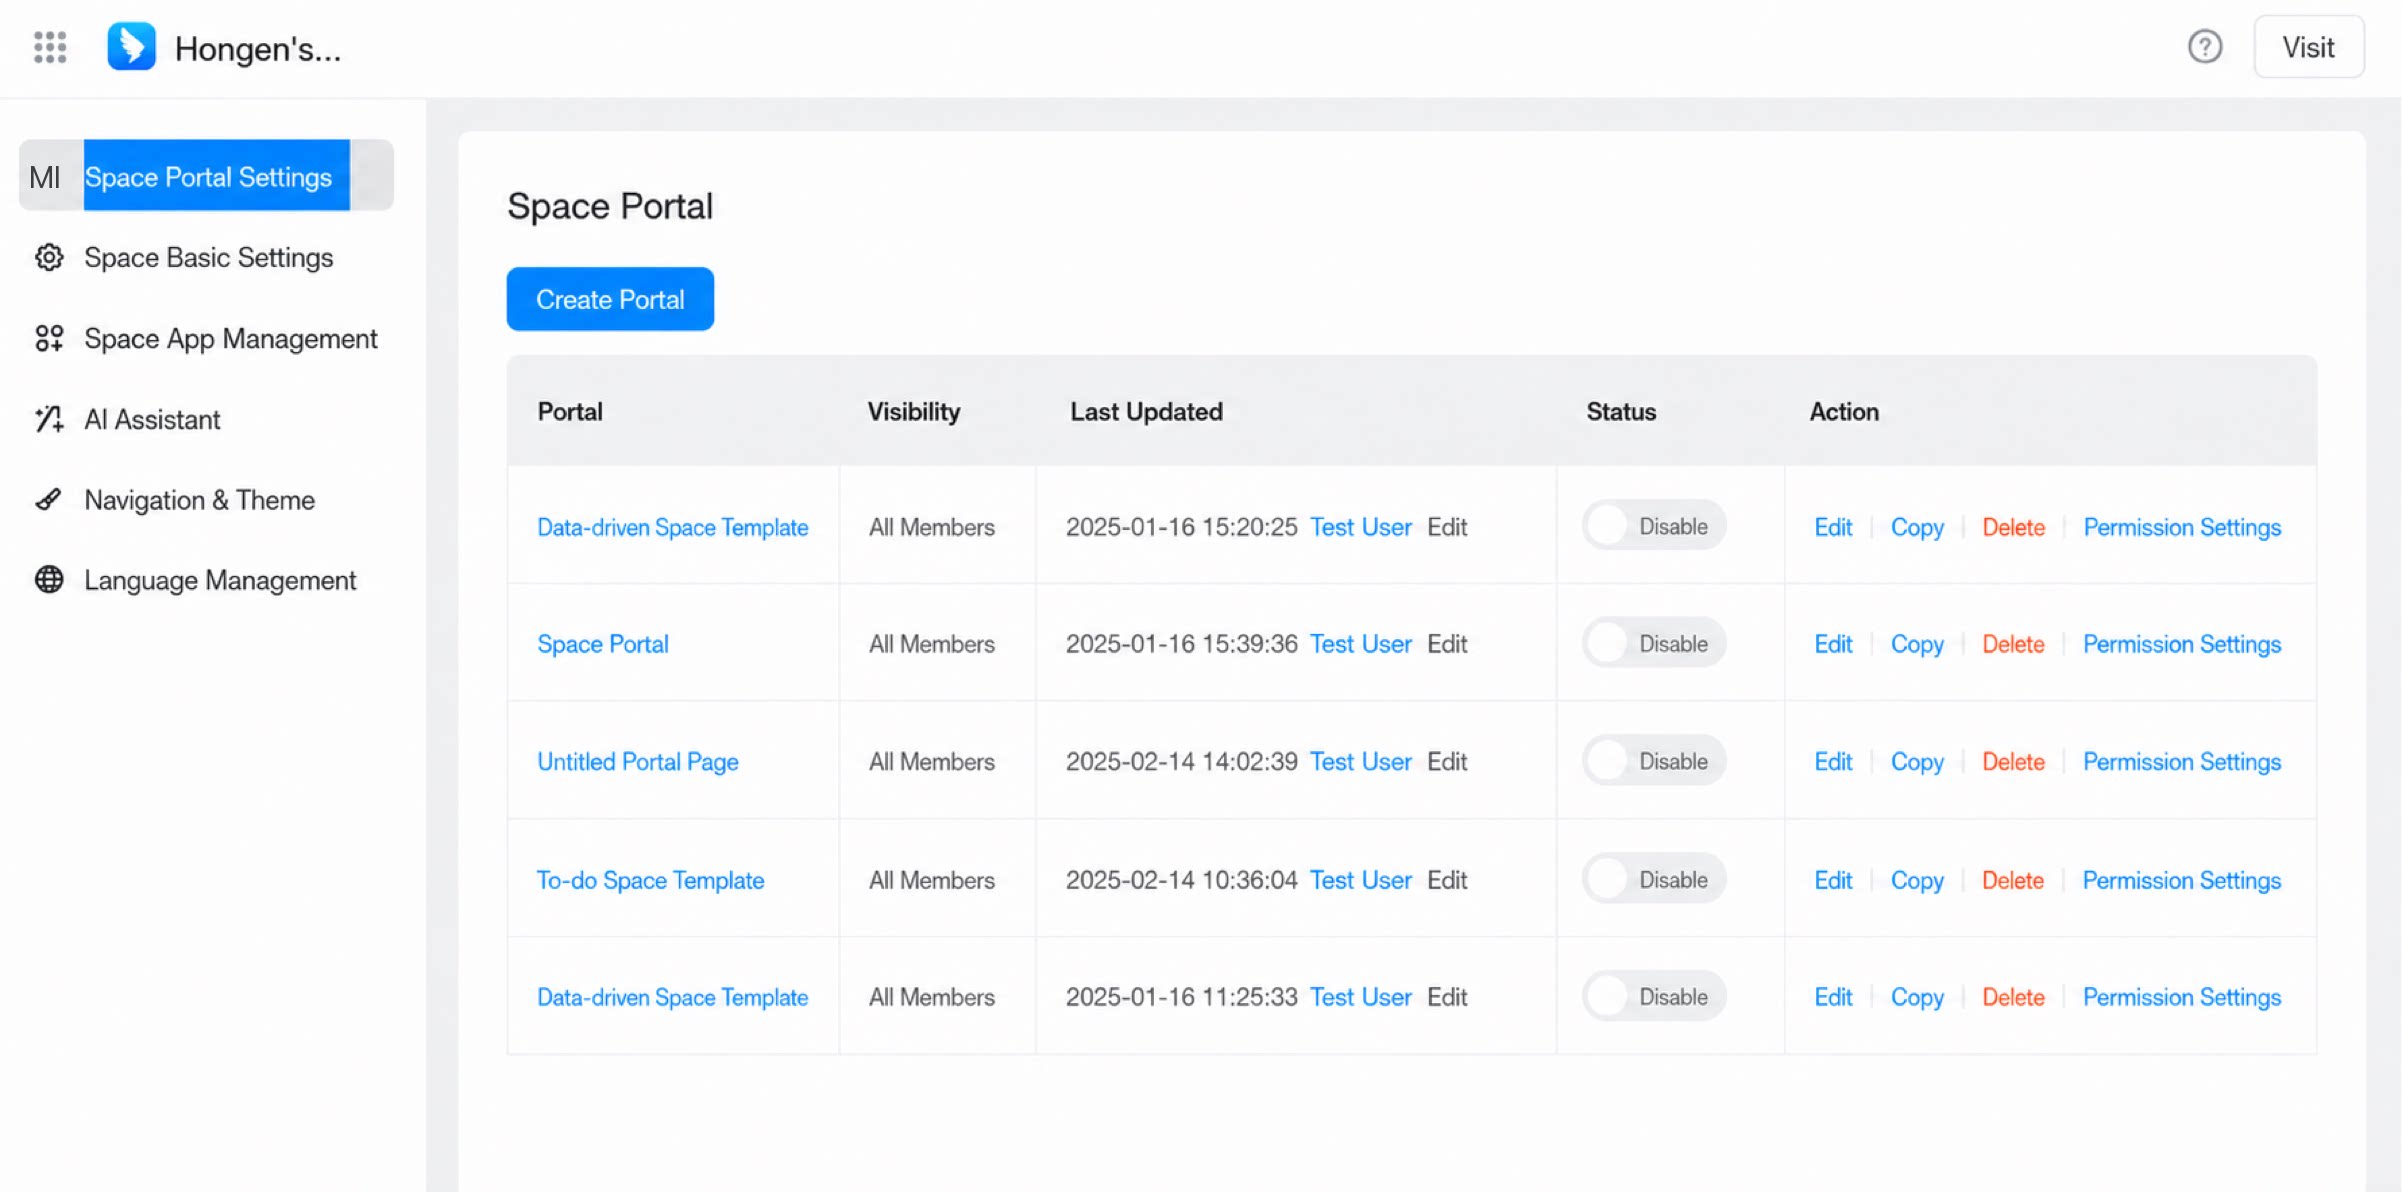Screen dimensions: 2402x1192
Task: Select Space Portal Settings in sidebar
Action: point(206,176)
